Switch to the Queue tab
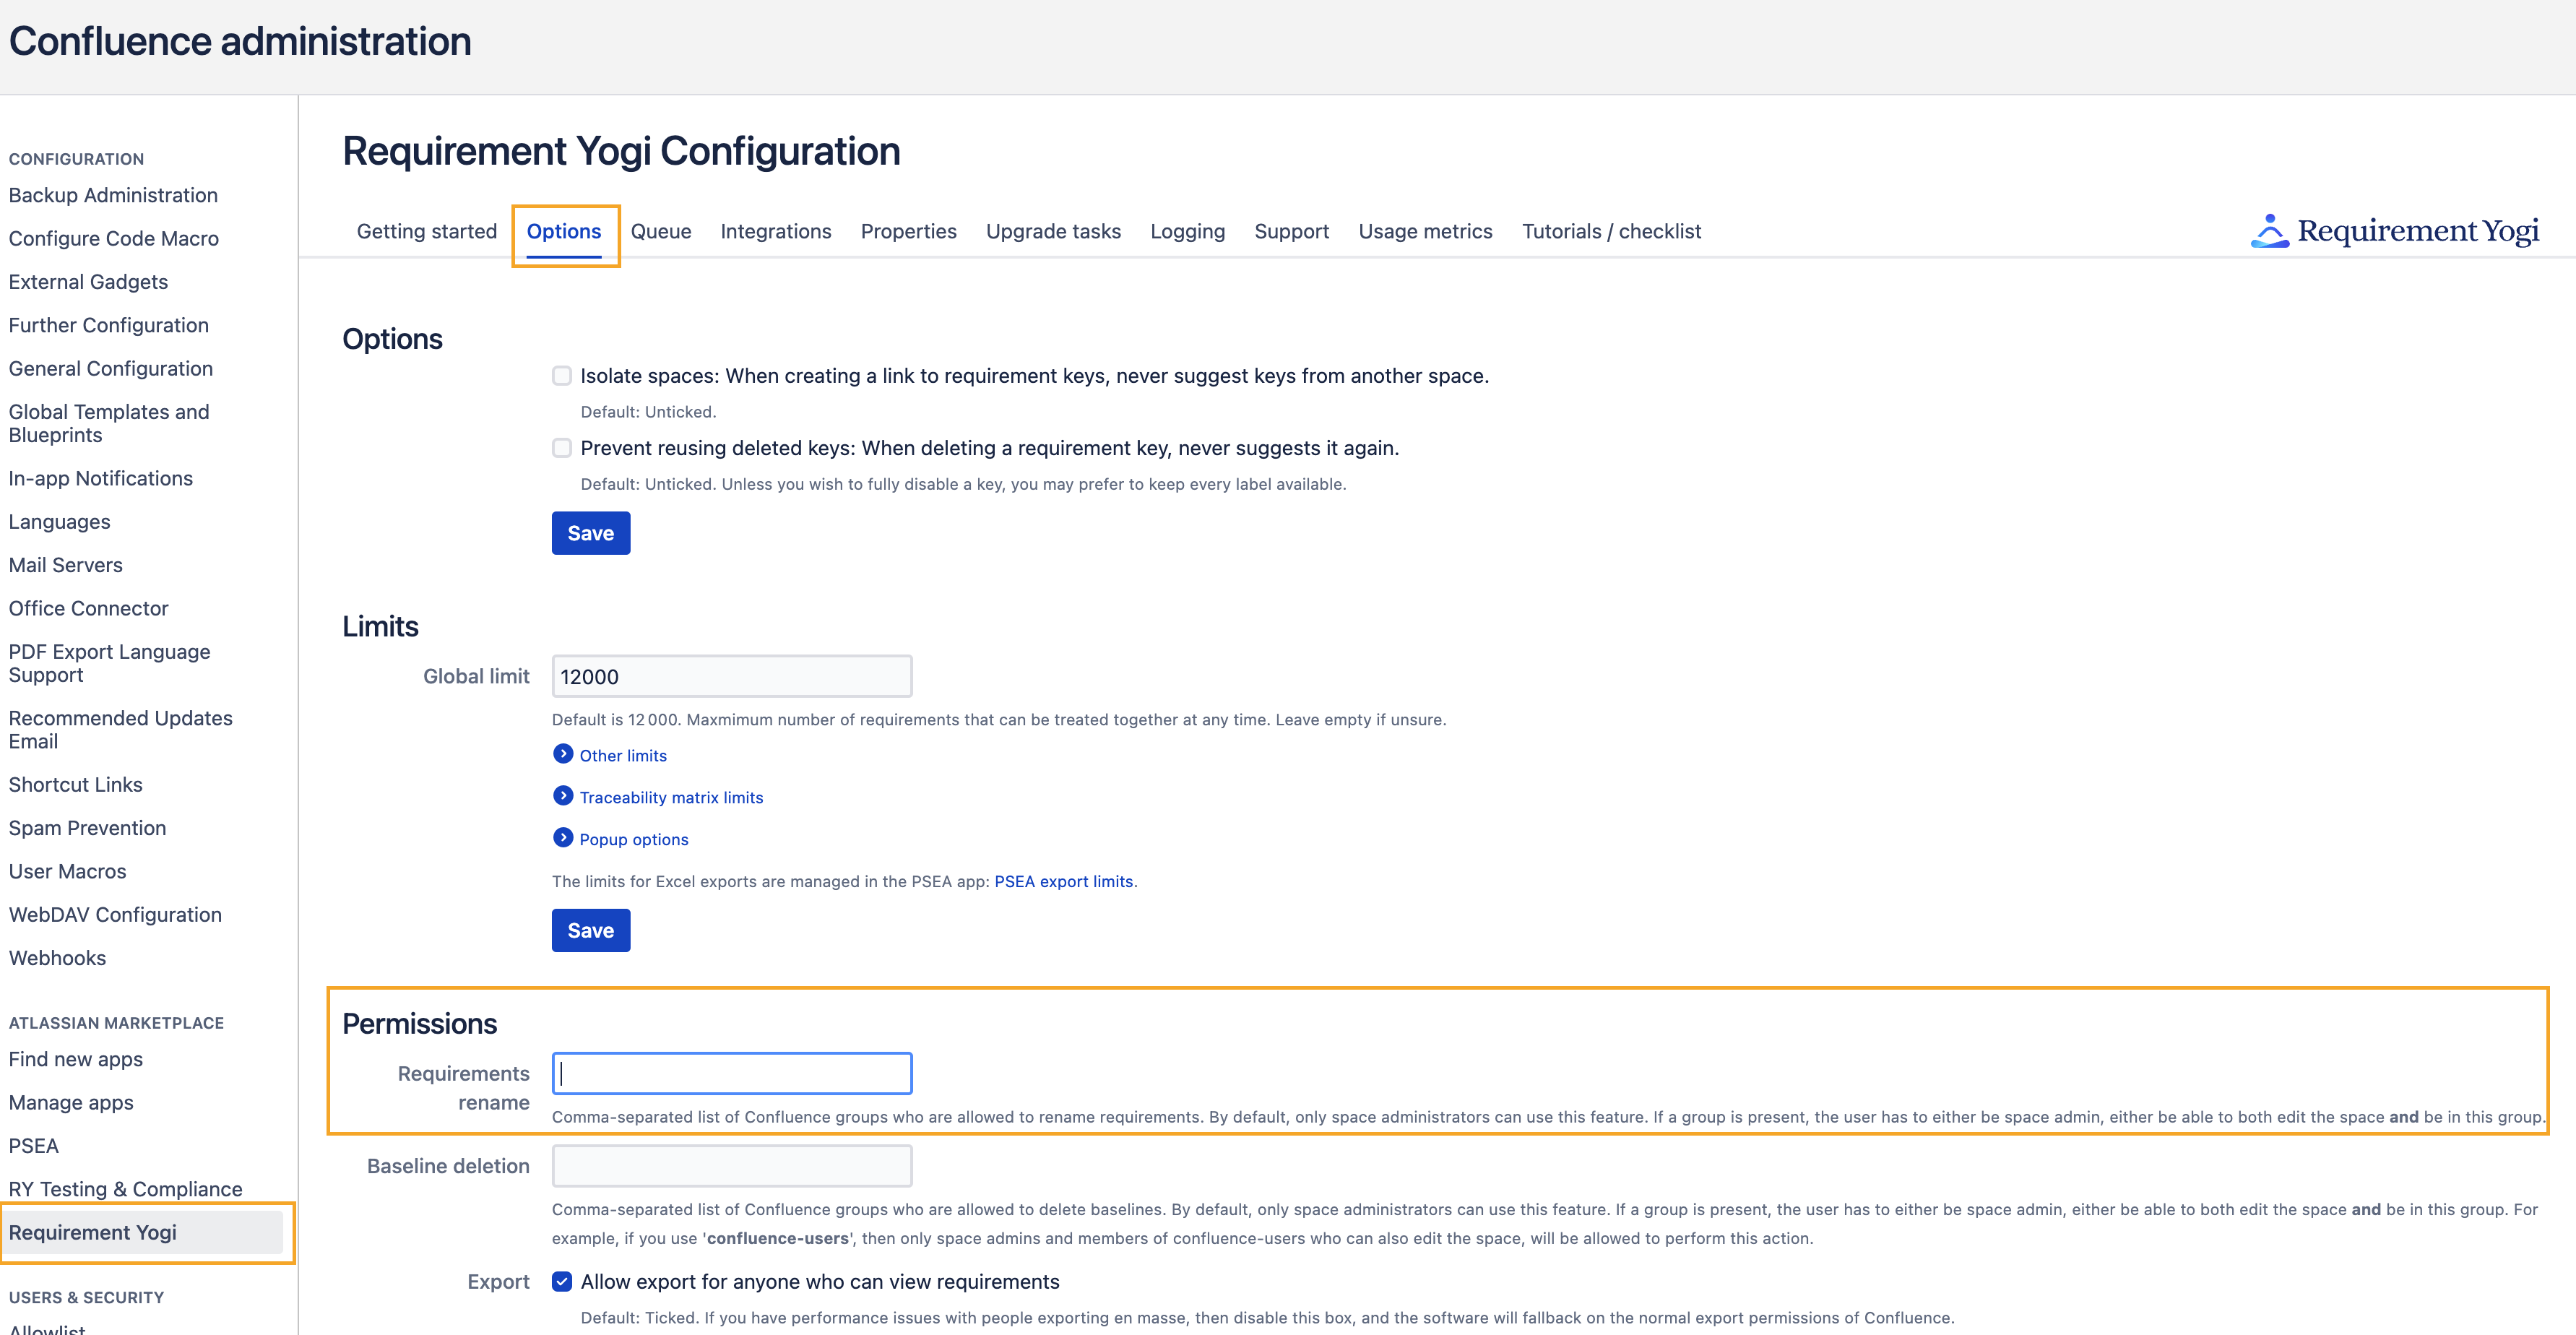Screen dimensions: 2576x1335 [661, 231]
